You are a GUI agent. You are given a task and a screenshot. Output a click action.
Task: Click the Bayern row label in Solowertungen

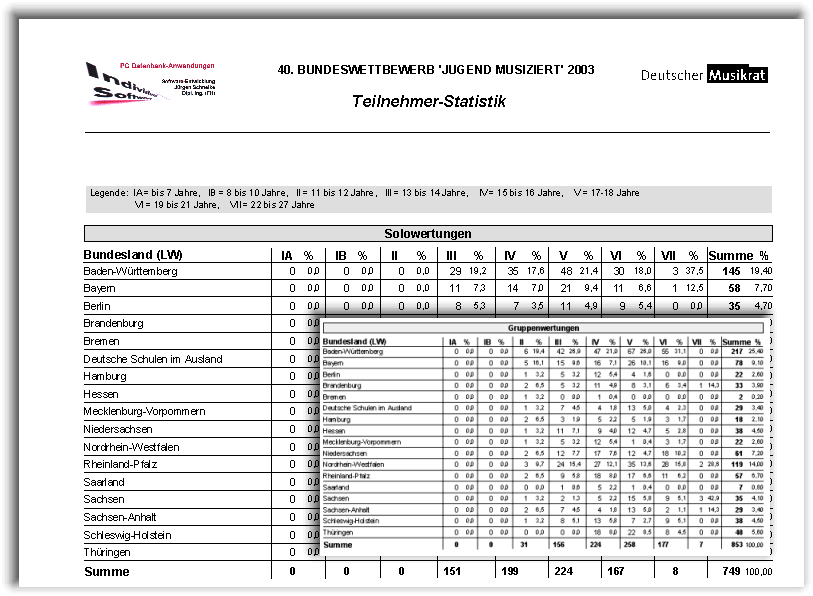pyautogui.click(x=102, y=288)
